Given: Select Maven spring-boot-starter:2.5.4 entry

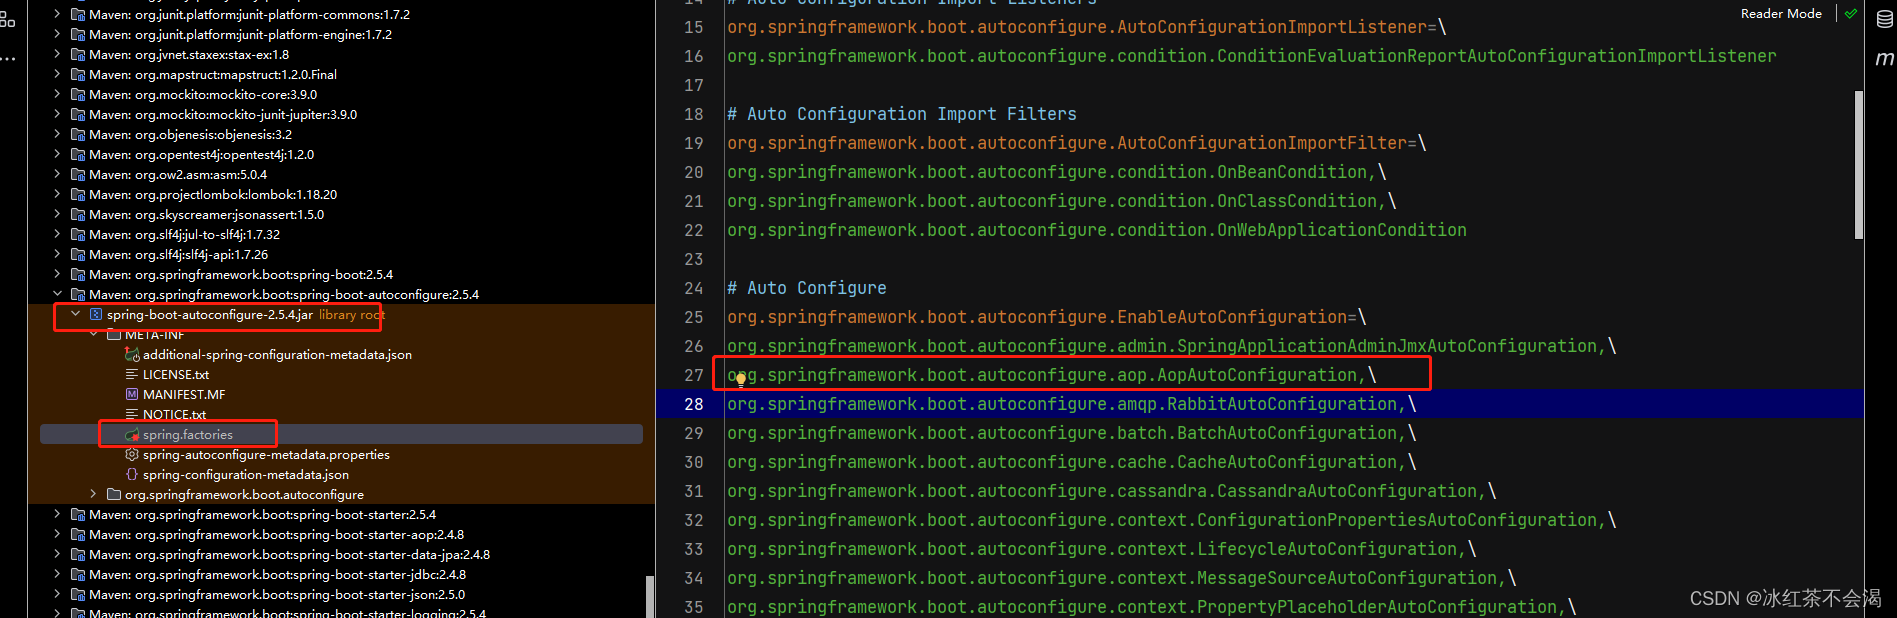Looking at the screenshot, I should coord(262,515).
